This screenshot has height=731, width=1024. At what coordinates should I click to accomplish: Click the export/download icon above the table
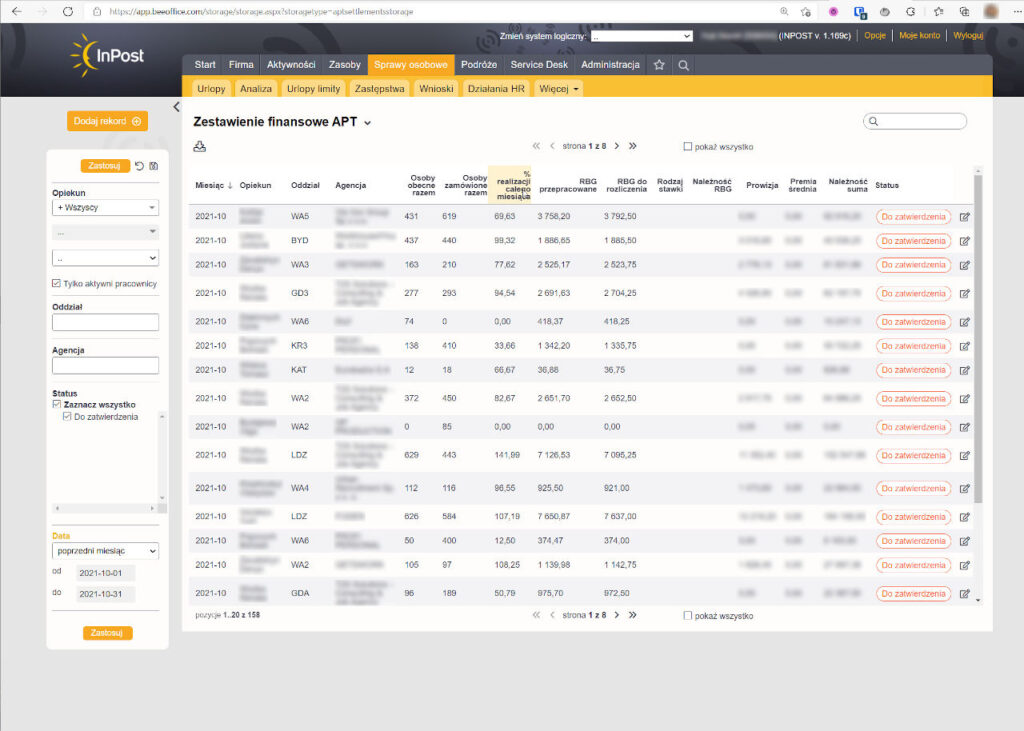coord(200,147)
